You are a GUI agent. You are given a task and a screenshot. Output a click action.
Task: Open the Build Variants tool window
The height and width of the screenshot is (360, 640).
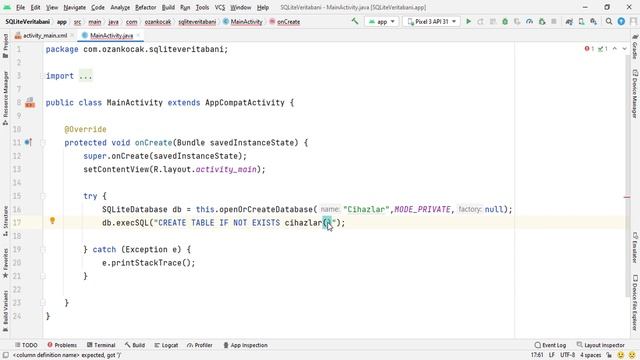click(x=5, y=310)
